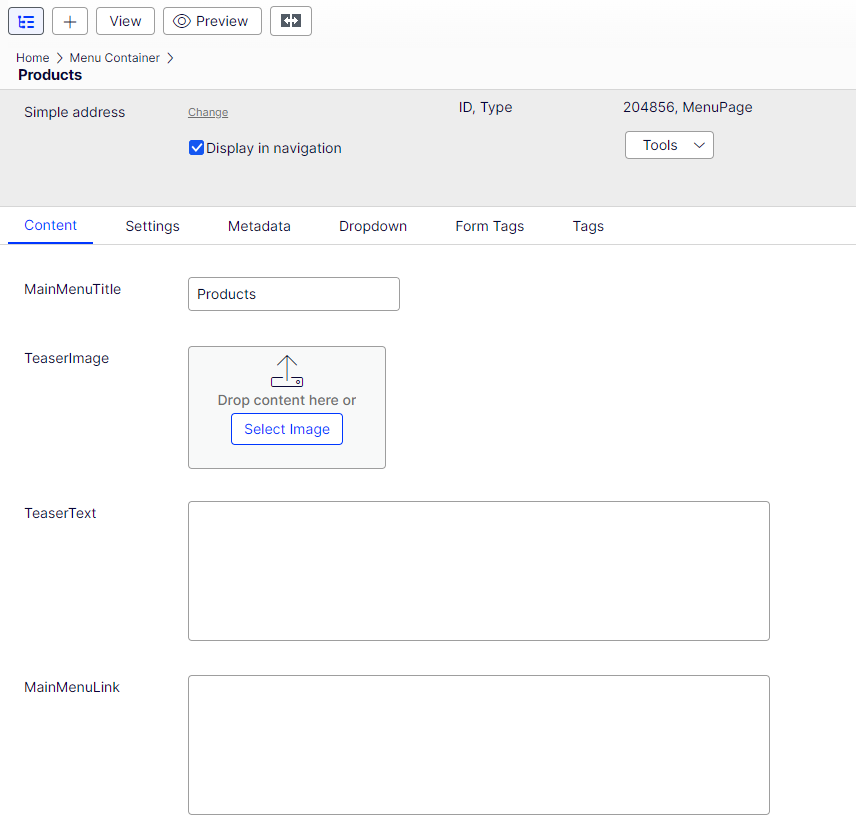Switch to the Dropdown tab
This screenshot has height=837, width=856.
[x=372, y=226]
